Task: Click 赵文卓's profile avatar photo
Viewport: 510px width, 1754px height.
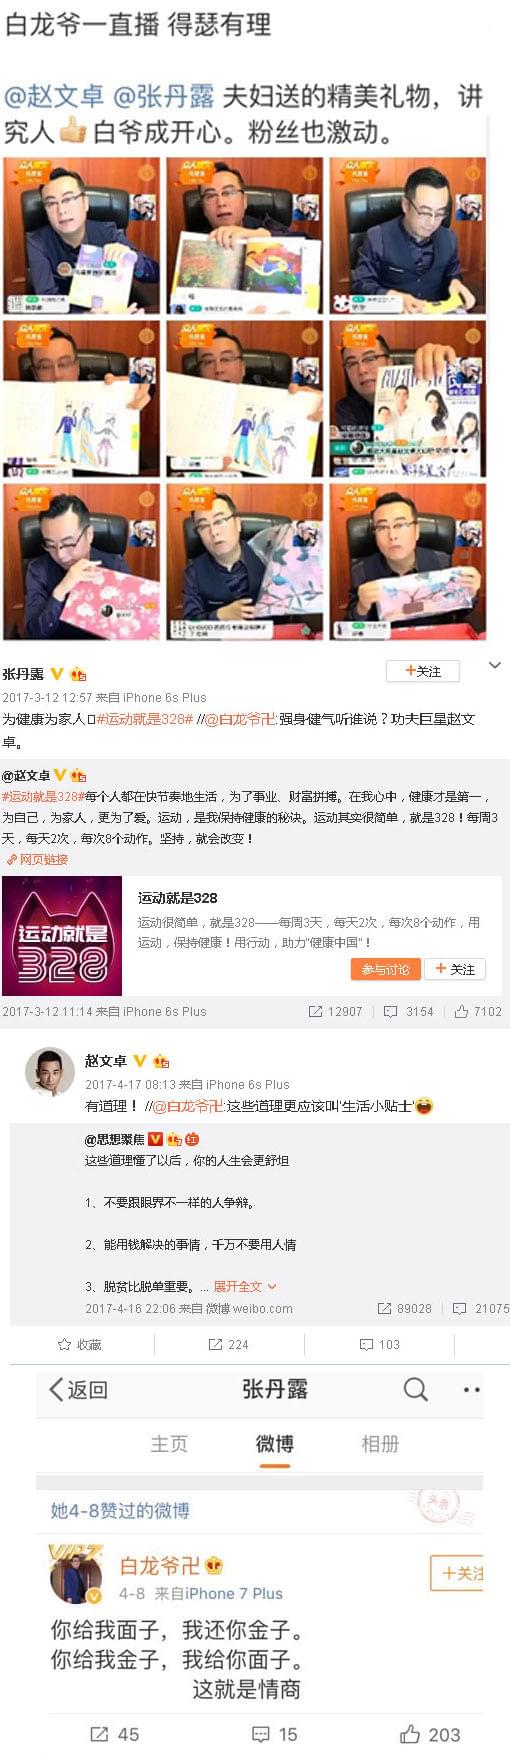Action: [x=49, y=1072]
